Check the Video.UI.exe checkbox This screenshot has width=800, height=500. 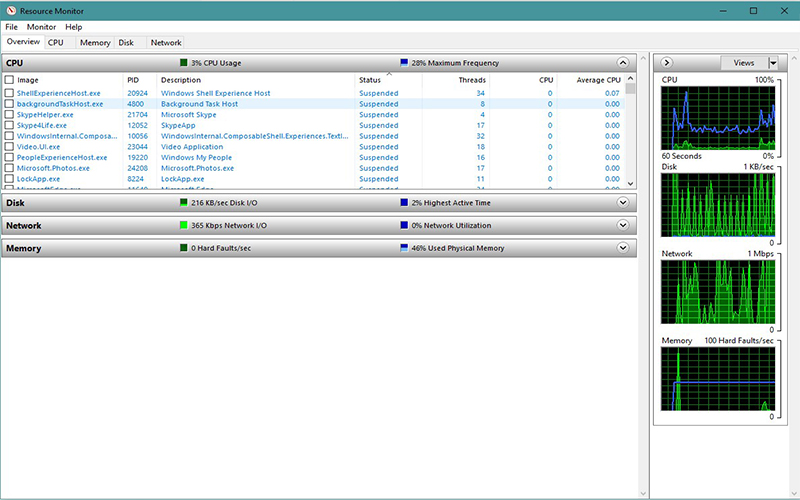point(9,146)
